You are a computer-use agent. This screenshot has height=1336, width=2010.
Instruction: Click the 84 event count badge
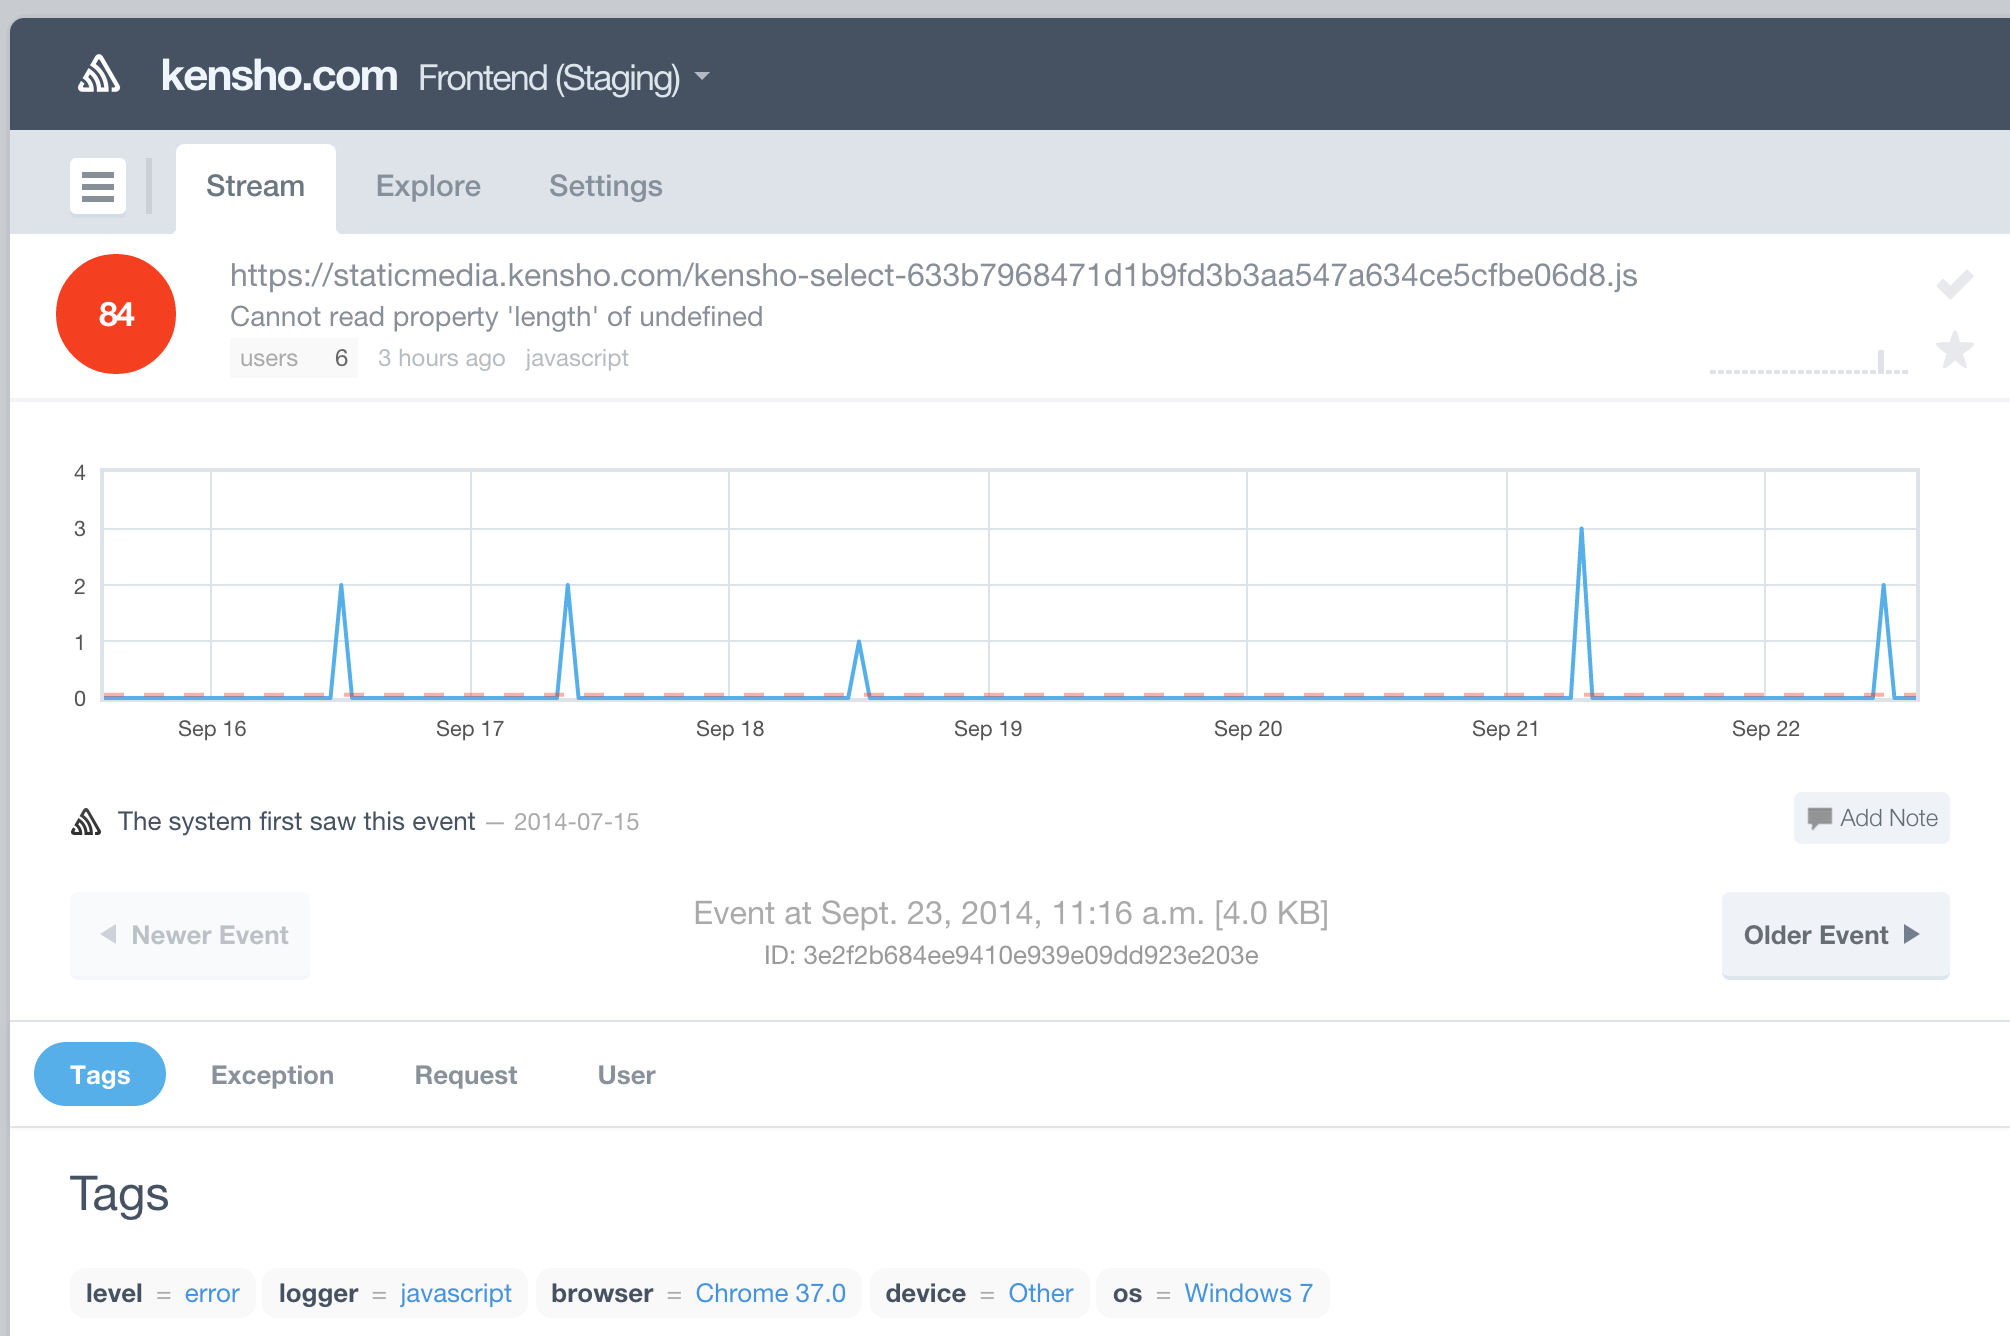116,314
